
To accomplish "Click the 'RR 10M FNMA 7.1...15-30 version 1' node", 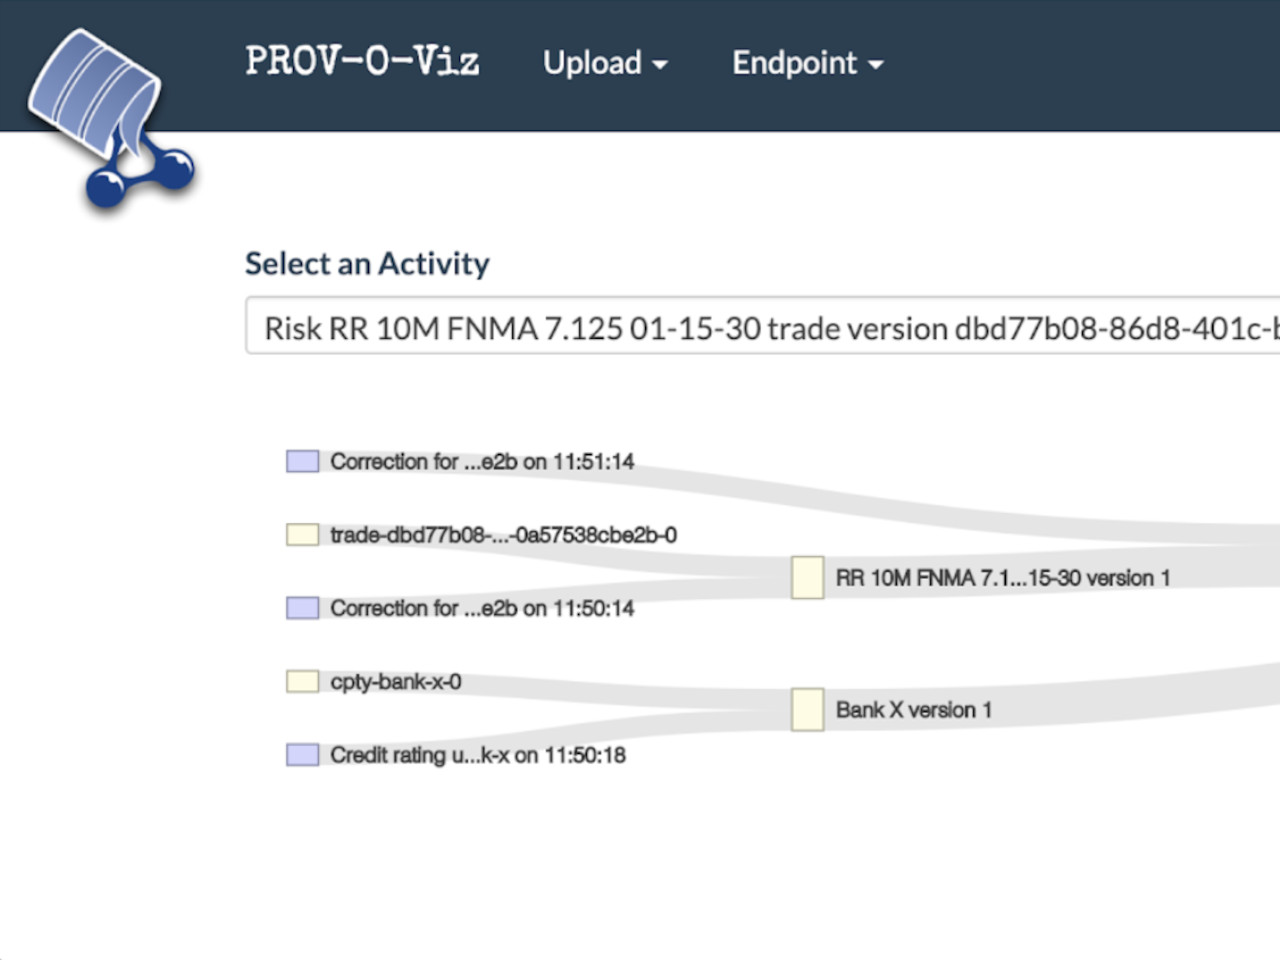I will (807, 577).
